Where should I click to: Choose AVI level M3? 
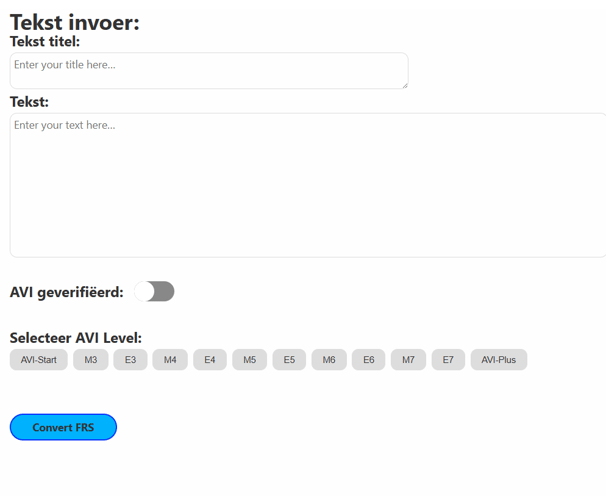91,360
